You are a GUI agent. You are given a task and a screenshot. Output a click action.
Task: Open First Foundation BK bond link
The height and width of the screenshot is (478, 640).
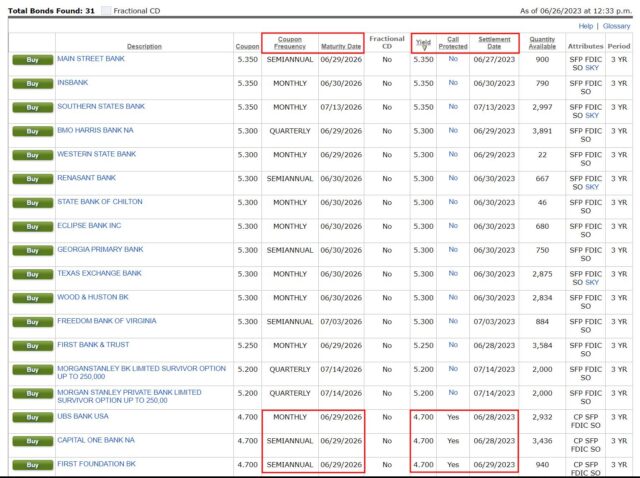[96, 464]
